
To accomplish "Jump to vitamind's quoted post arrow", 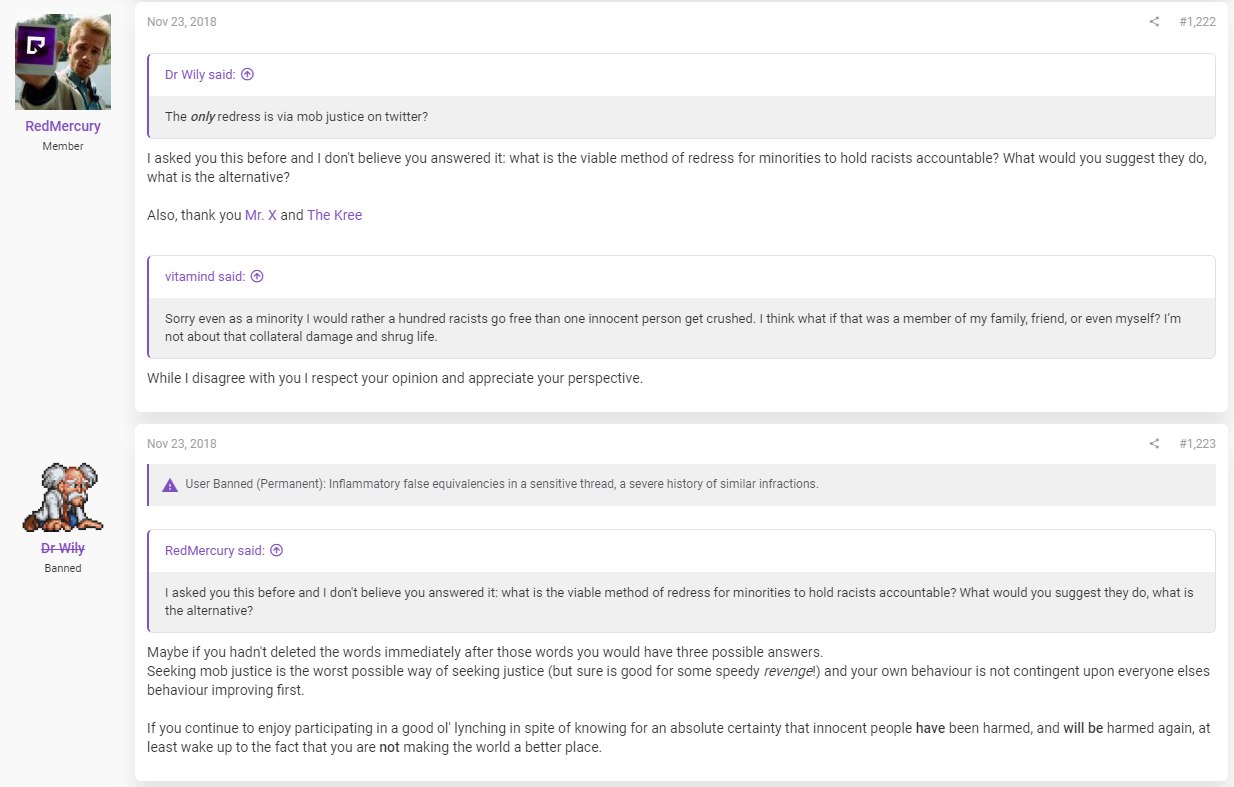I will (x=257, y=277).
